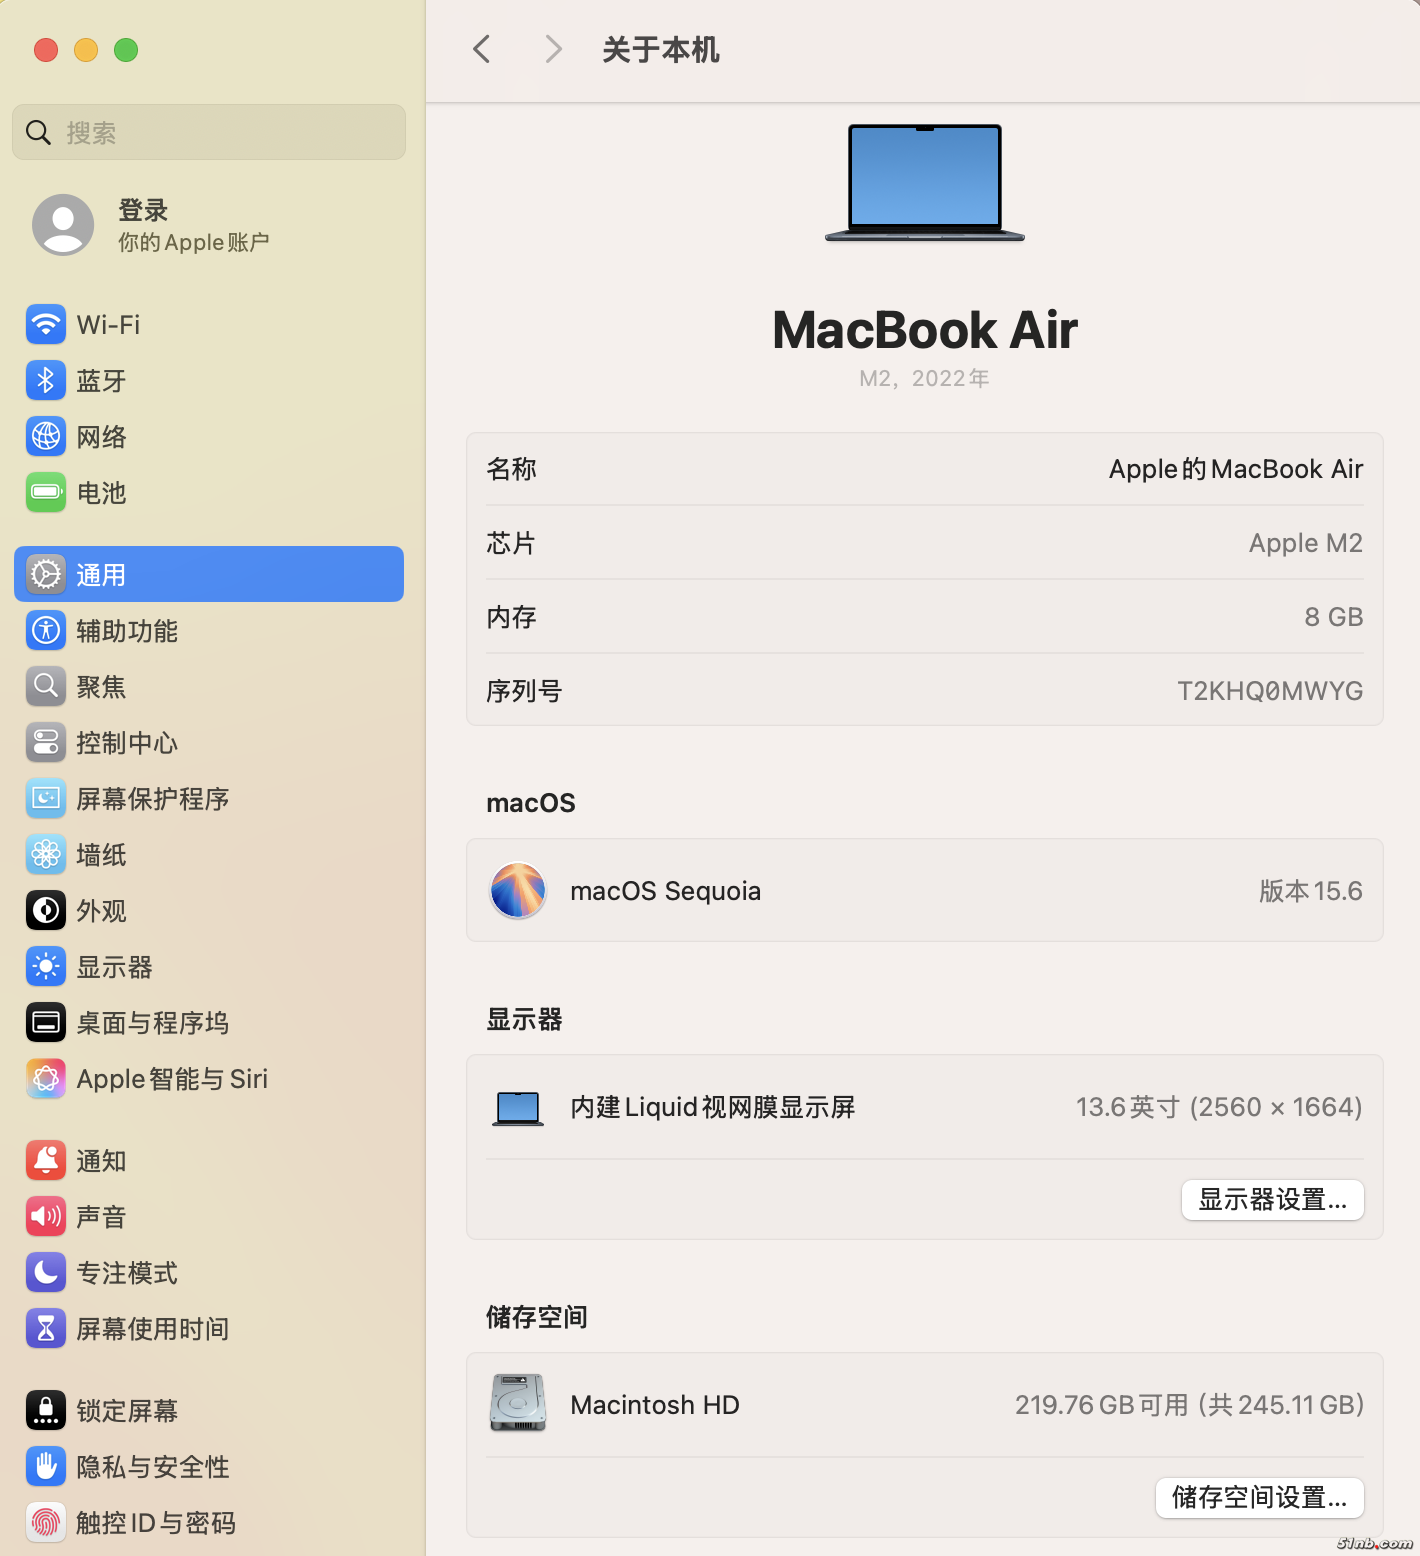Screen dimensions: 1420x1556
Task: Click the "219.76 GB 可用" storage text
Action: [1102, 1405]
